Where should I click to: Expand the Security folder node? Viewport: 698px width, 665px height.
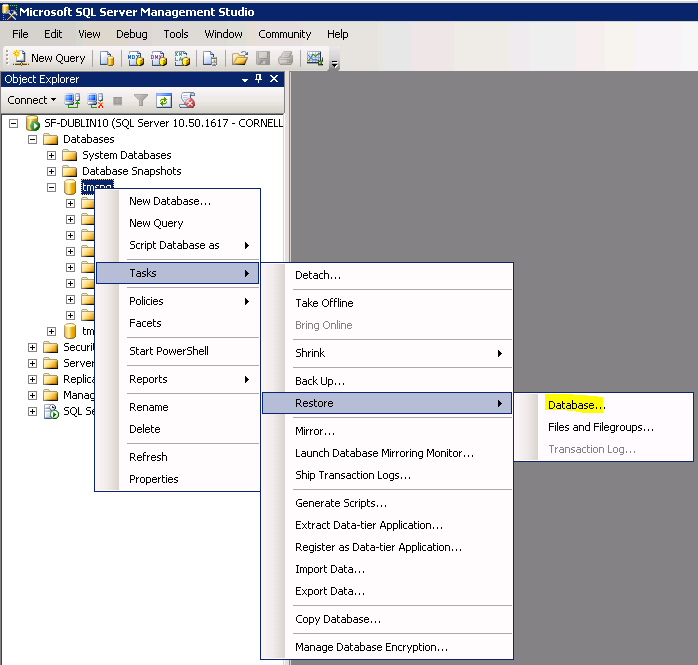(32, 347)
